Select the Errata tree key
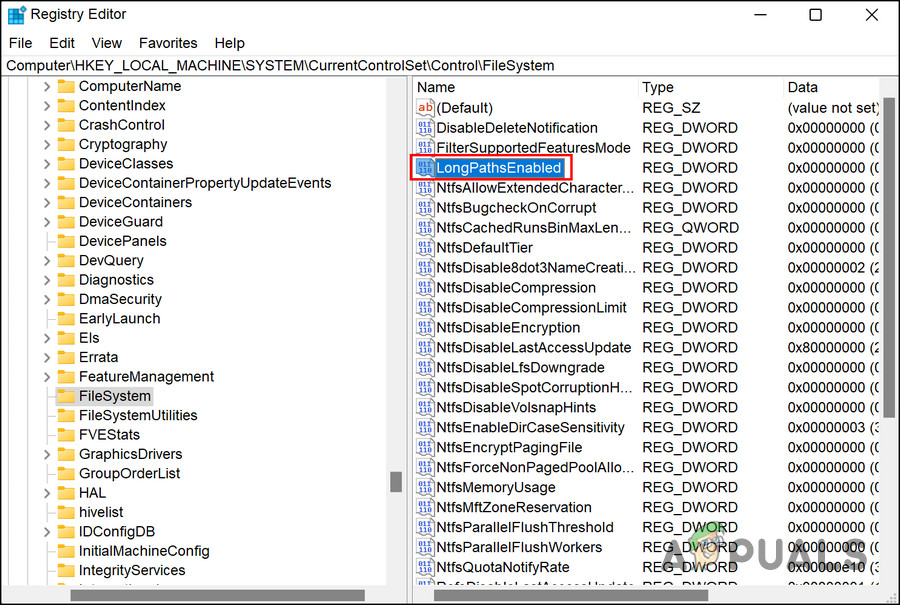900x605 pixels. (98, 358)
